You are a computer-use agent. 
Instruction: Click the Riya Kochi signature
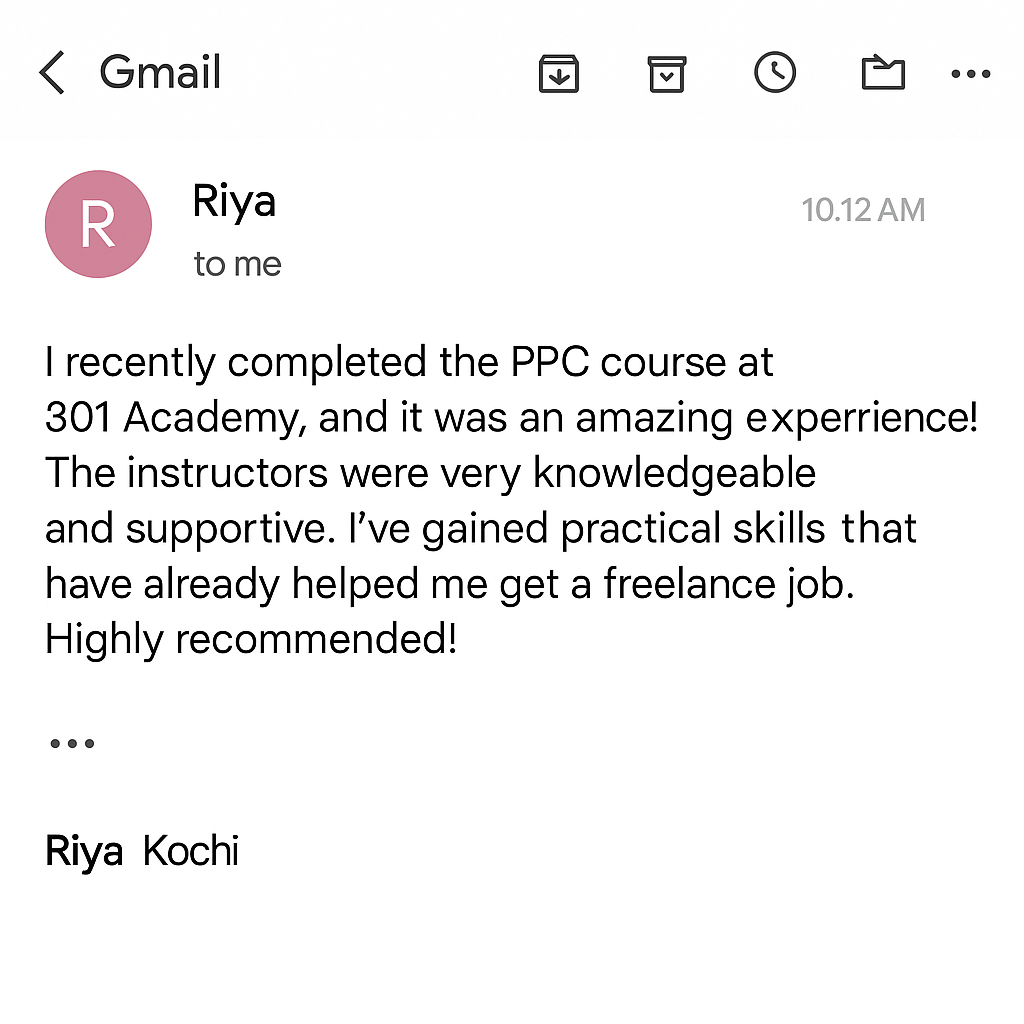(x=142, y=852)
